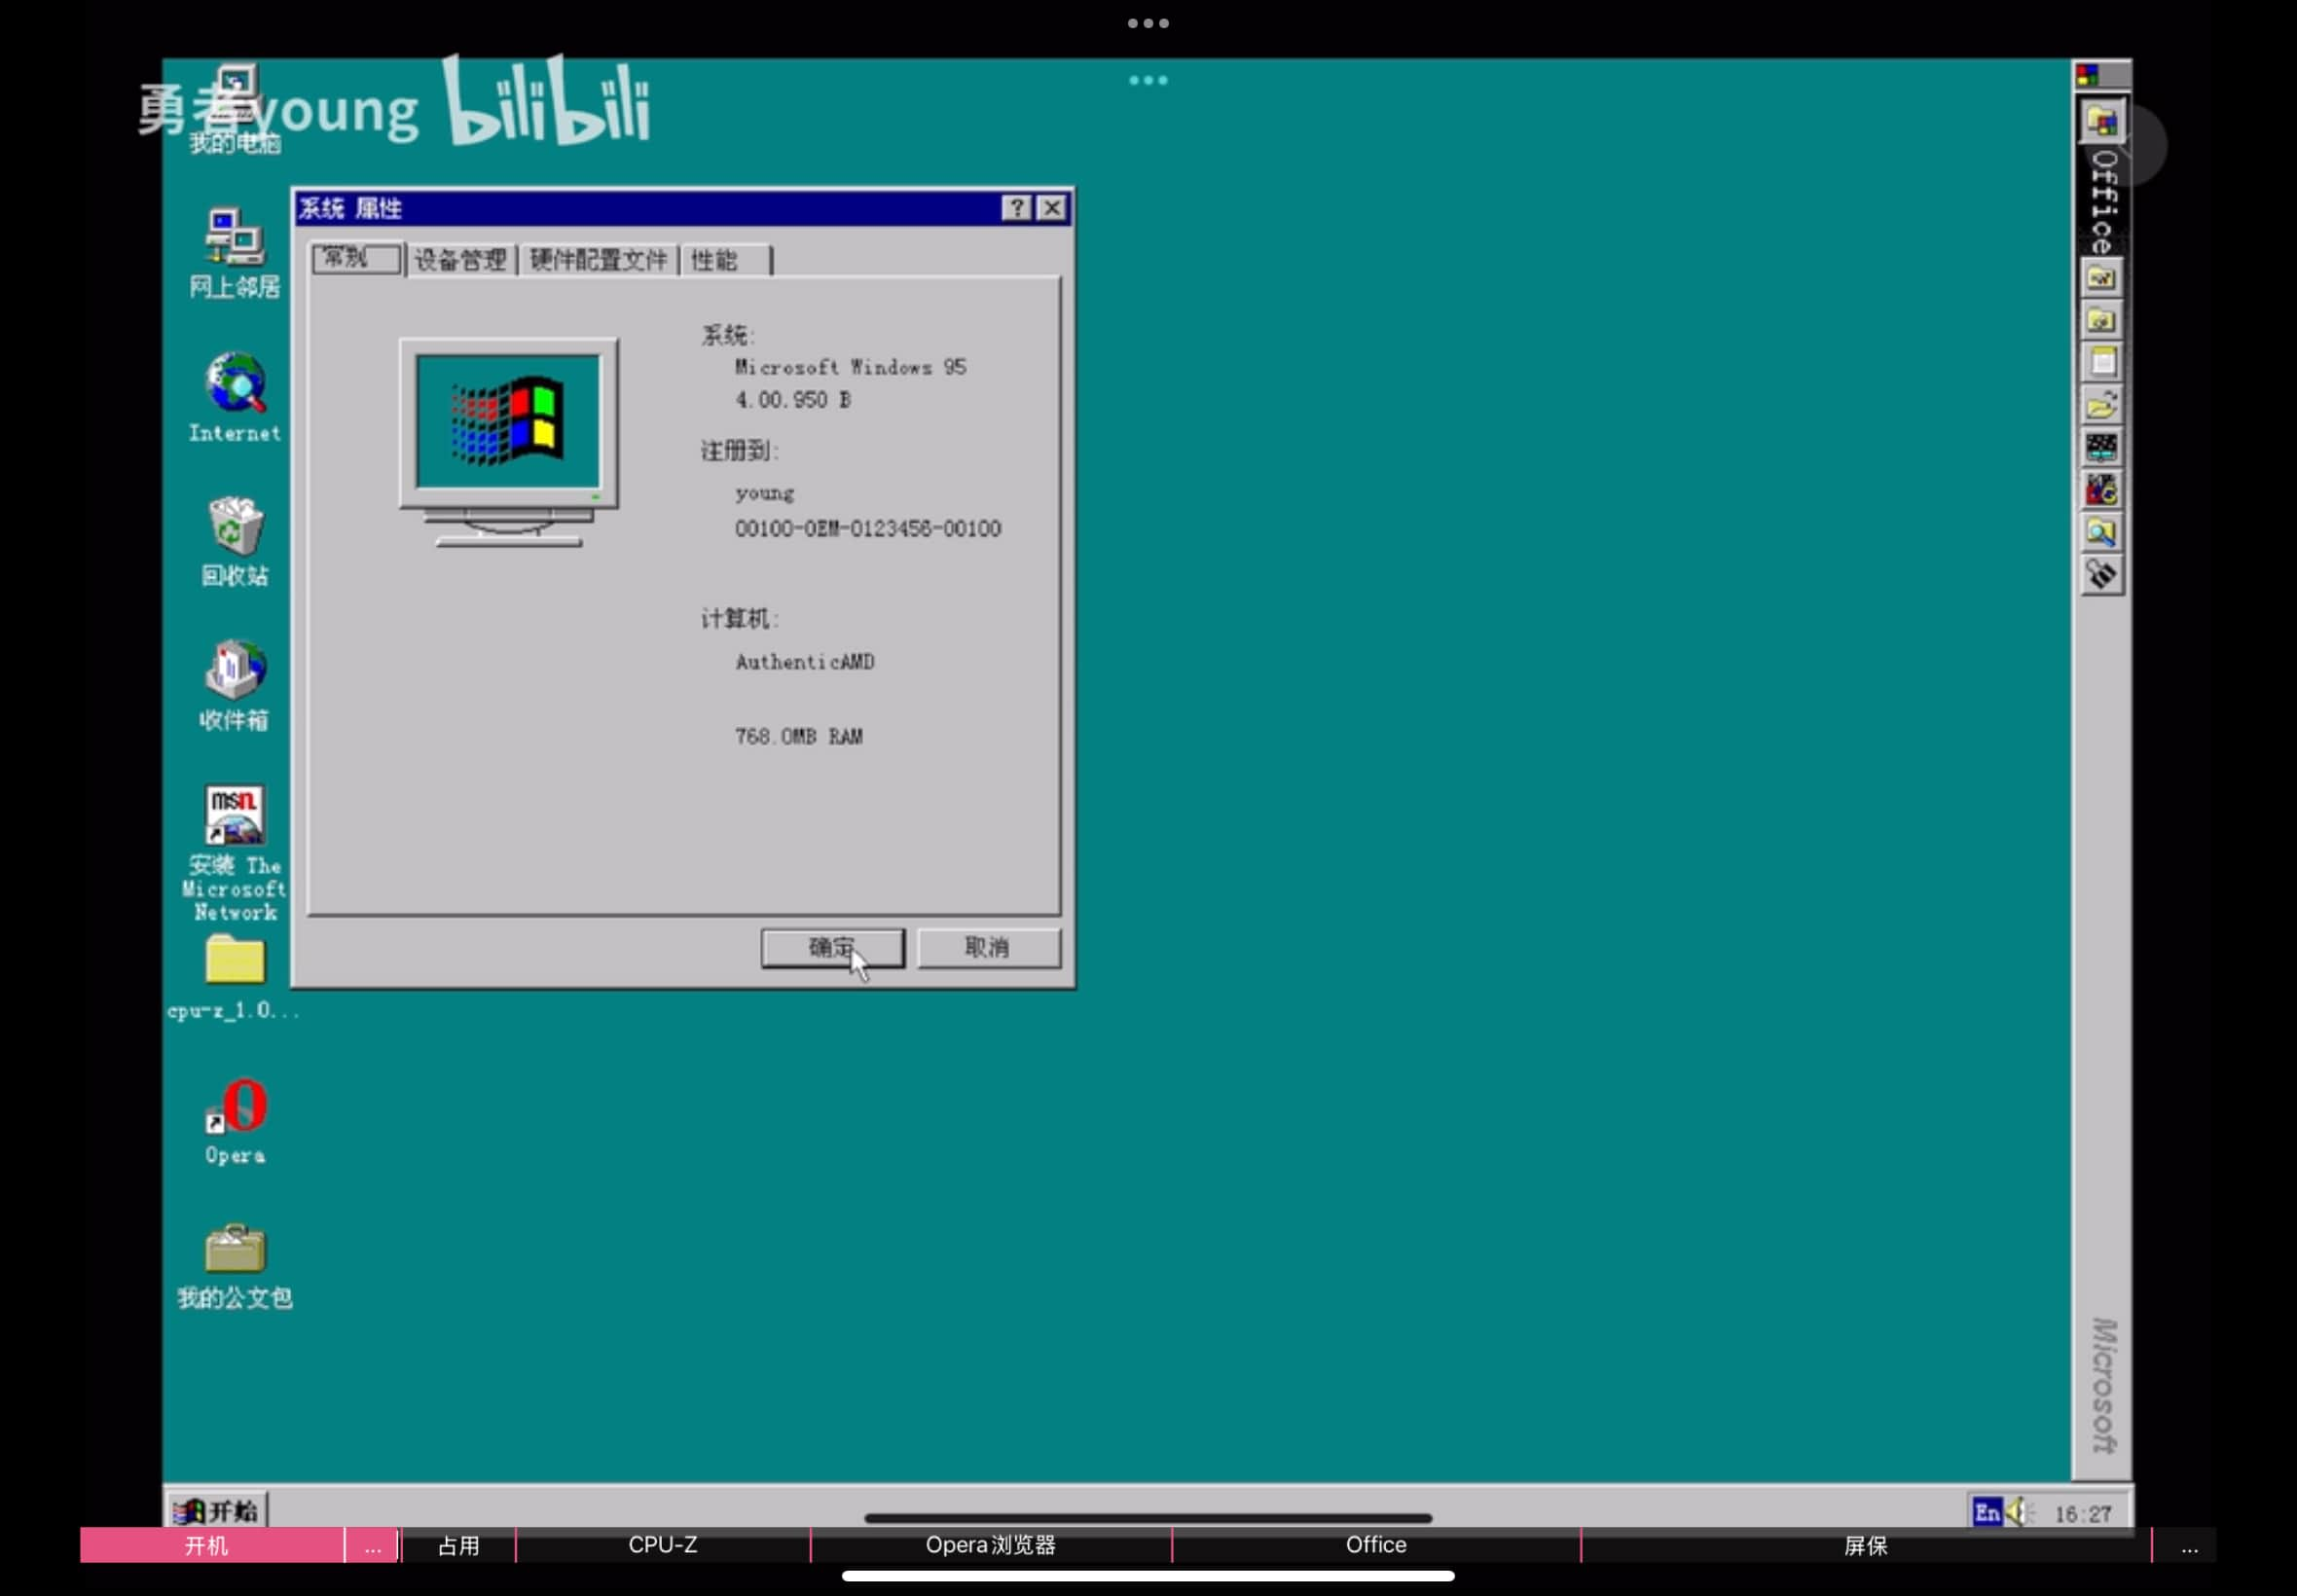This screenshot has height=1596, width=2297.
Task: Jump to the 屏保 video chapter
Action: [1866, 1545]
